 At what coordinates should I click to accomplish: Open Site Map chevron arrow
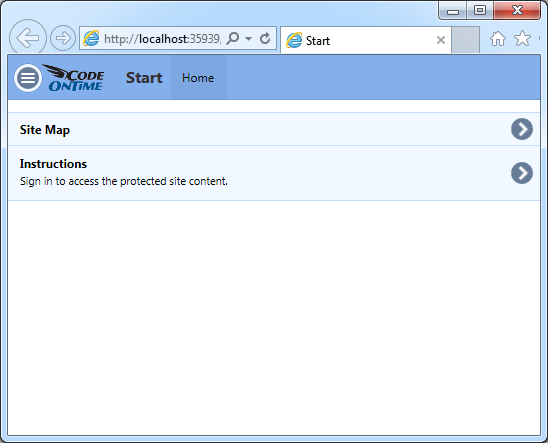522,129
